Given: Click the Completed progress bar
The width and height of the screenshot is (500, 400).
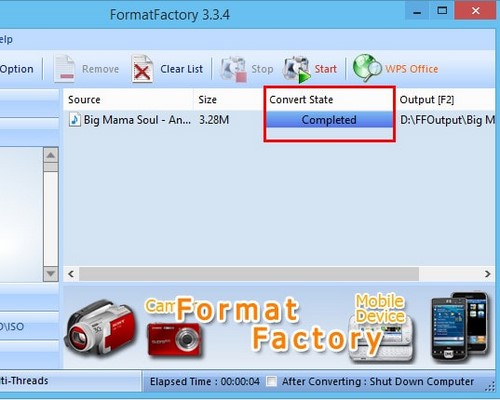Looking at the screenshot, I should [x=329, y=120].
